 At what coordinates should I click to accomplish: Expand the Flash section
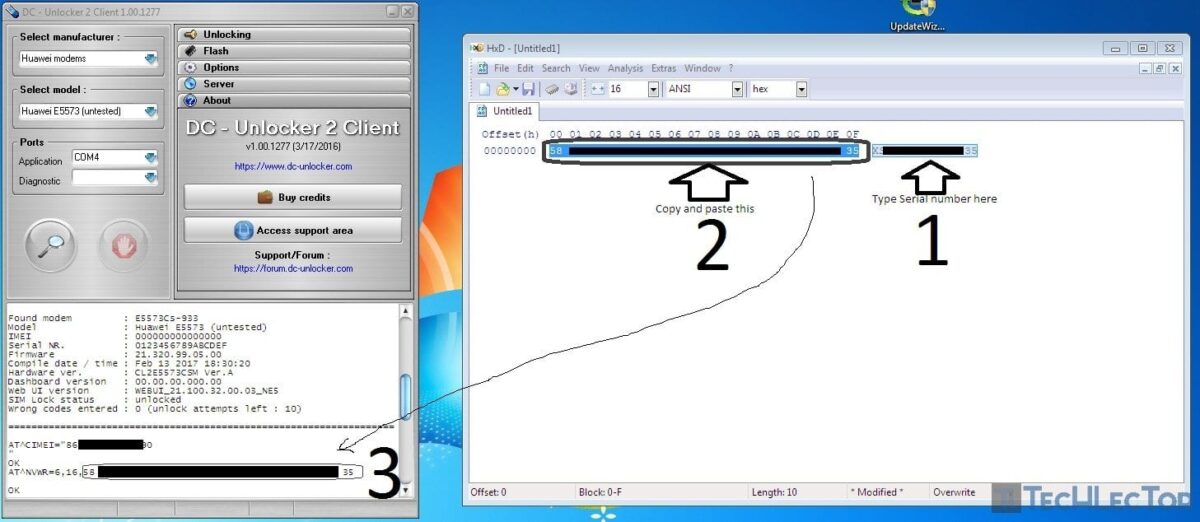point(294,51)
